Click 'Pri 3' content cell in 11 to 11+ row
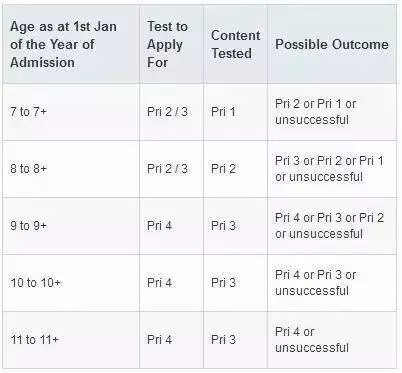 click(223, 340)
